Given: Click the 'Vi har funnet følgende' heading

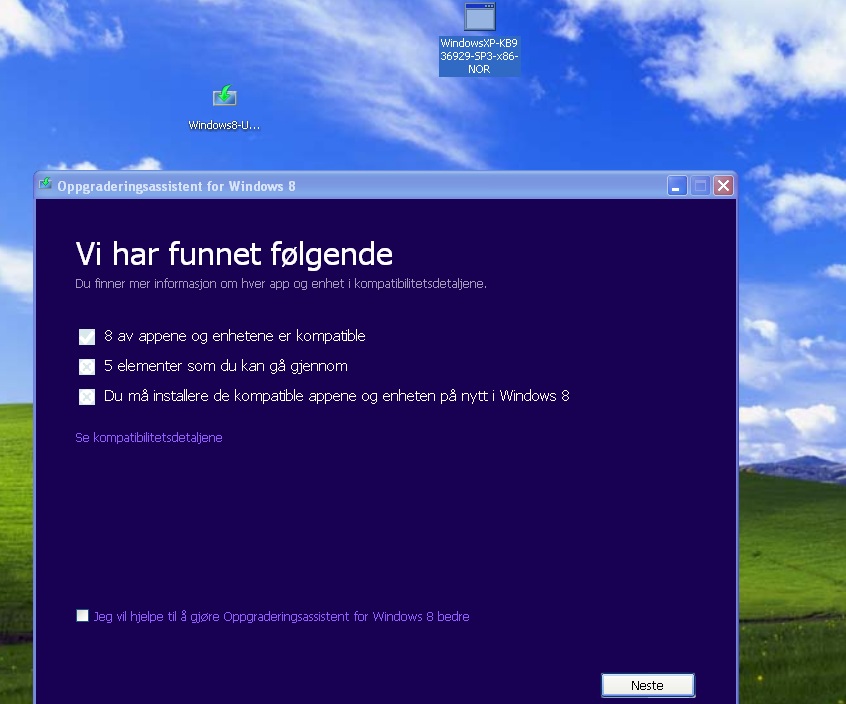Looking at the screenshot, I should click(x=234, y=254).
